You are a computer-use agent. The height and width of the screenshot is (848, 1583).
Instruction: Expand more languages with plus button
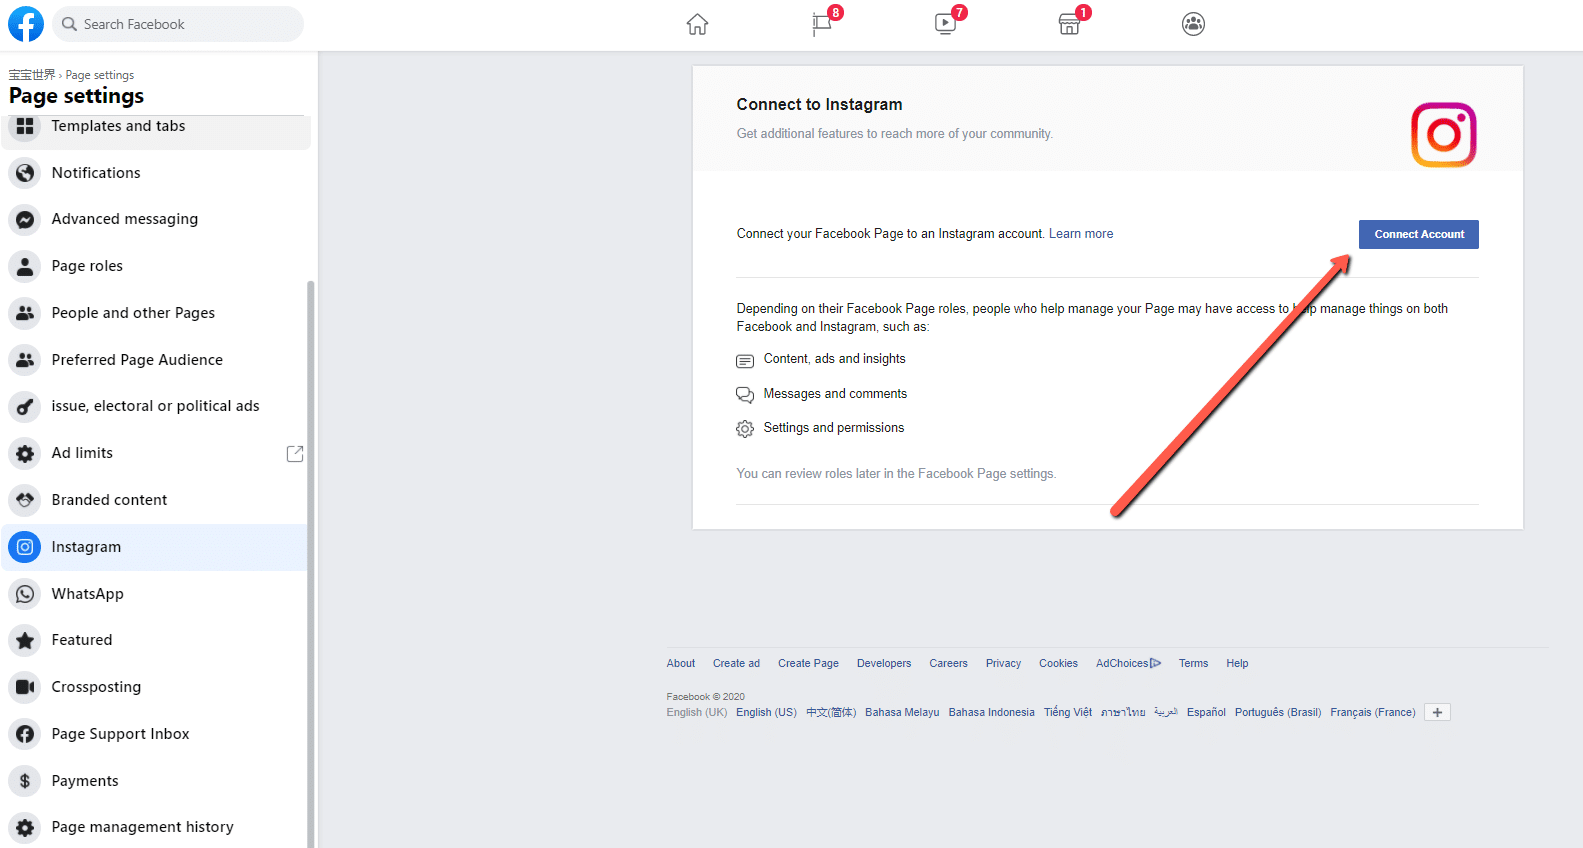1437,713
